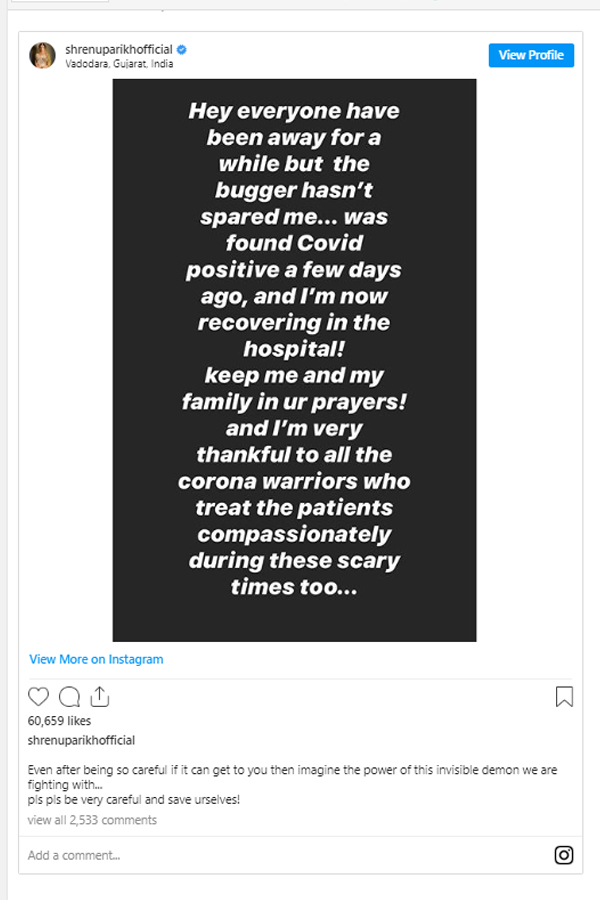The image size is (600, 900).
Task: Focus the Add a comment field
Action: coord(287,855)
